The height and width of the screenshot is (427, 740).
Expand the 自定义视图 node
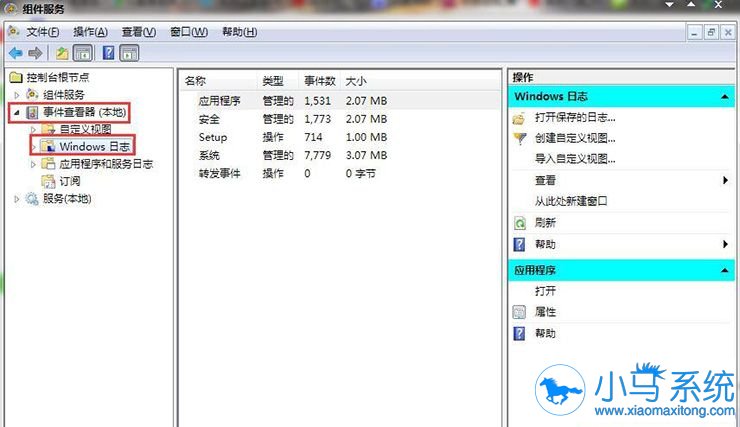[x=33, y=129]
